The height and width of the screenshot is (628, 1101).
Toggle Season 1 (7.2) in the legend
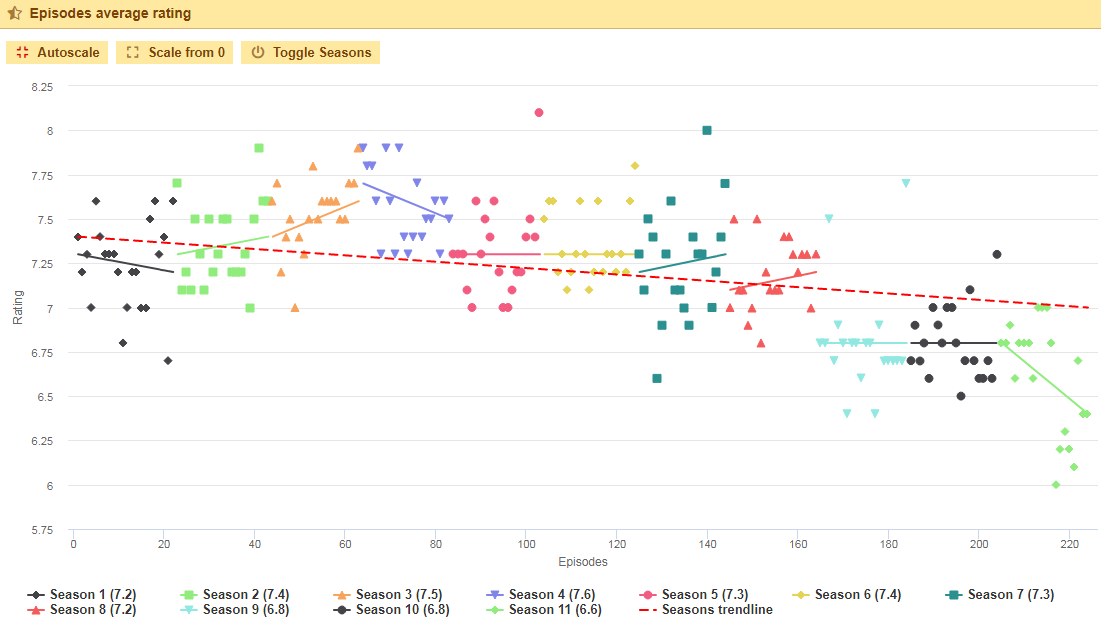point(81,595)
